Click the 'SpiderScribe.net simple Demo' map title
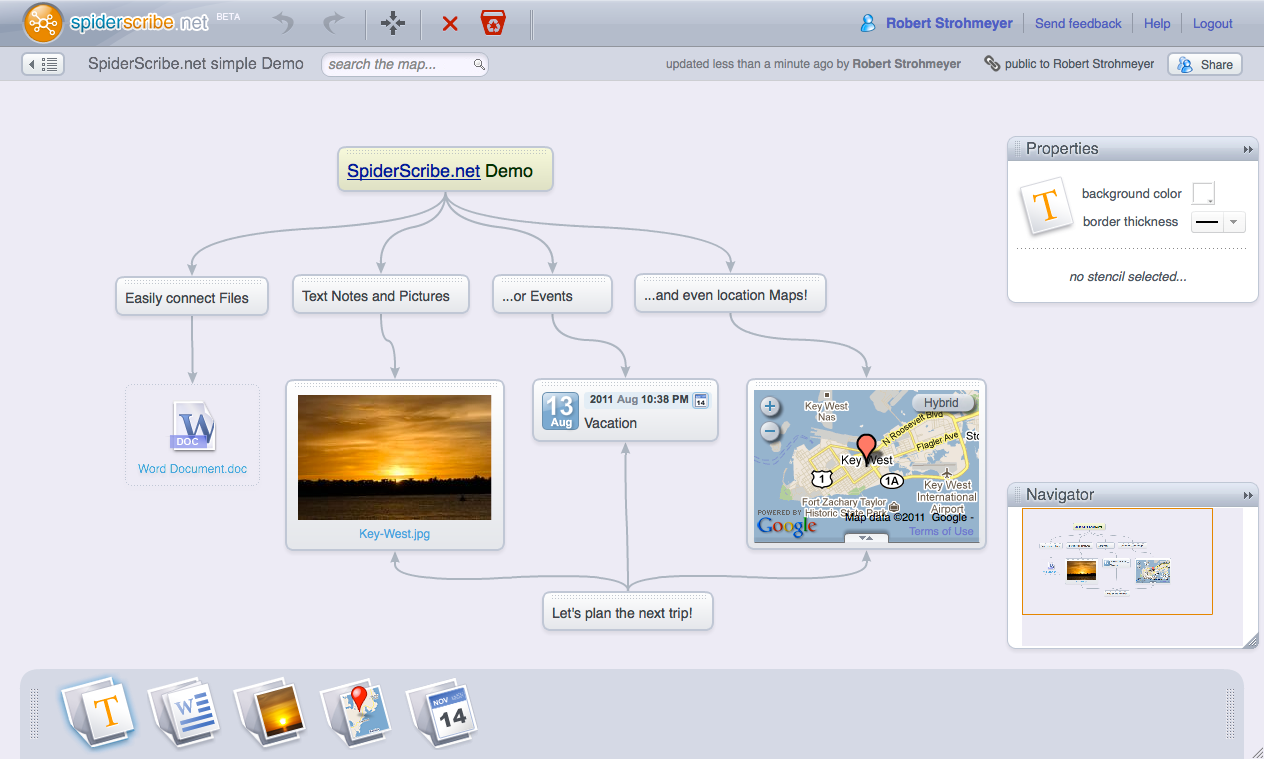1264x759 pixels. coord(196,64)
